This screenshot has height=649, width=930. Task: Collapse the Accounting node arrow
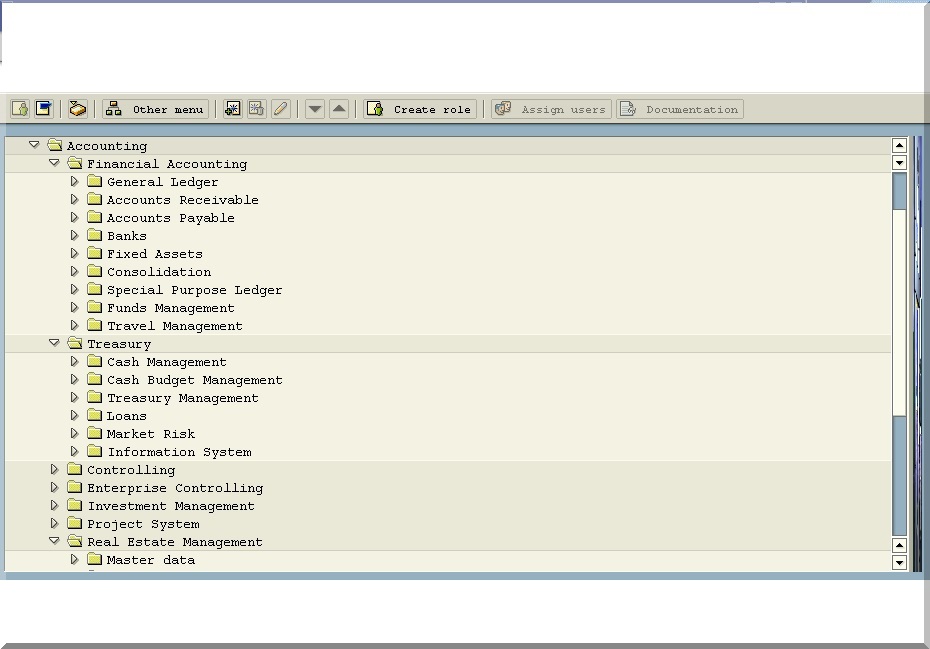[x=34, y=145]
